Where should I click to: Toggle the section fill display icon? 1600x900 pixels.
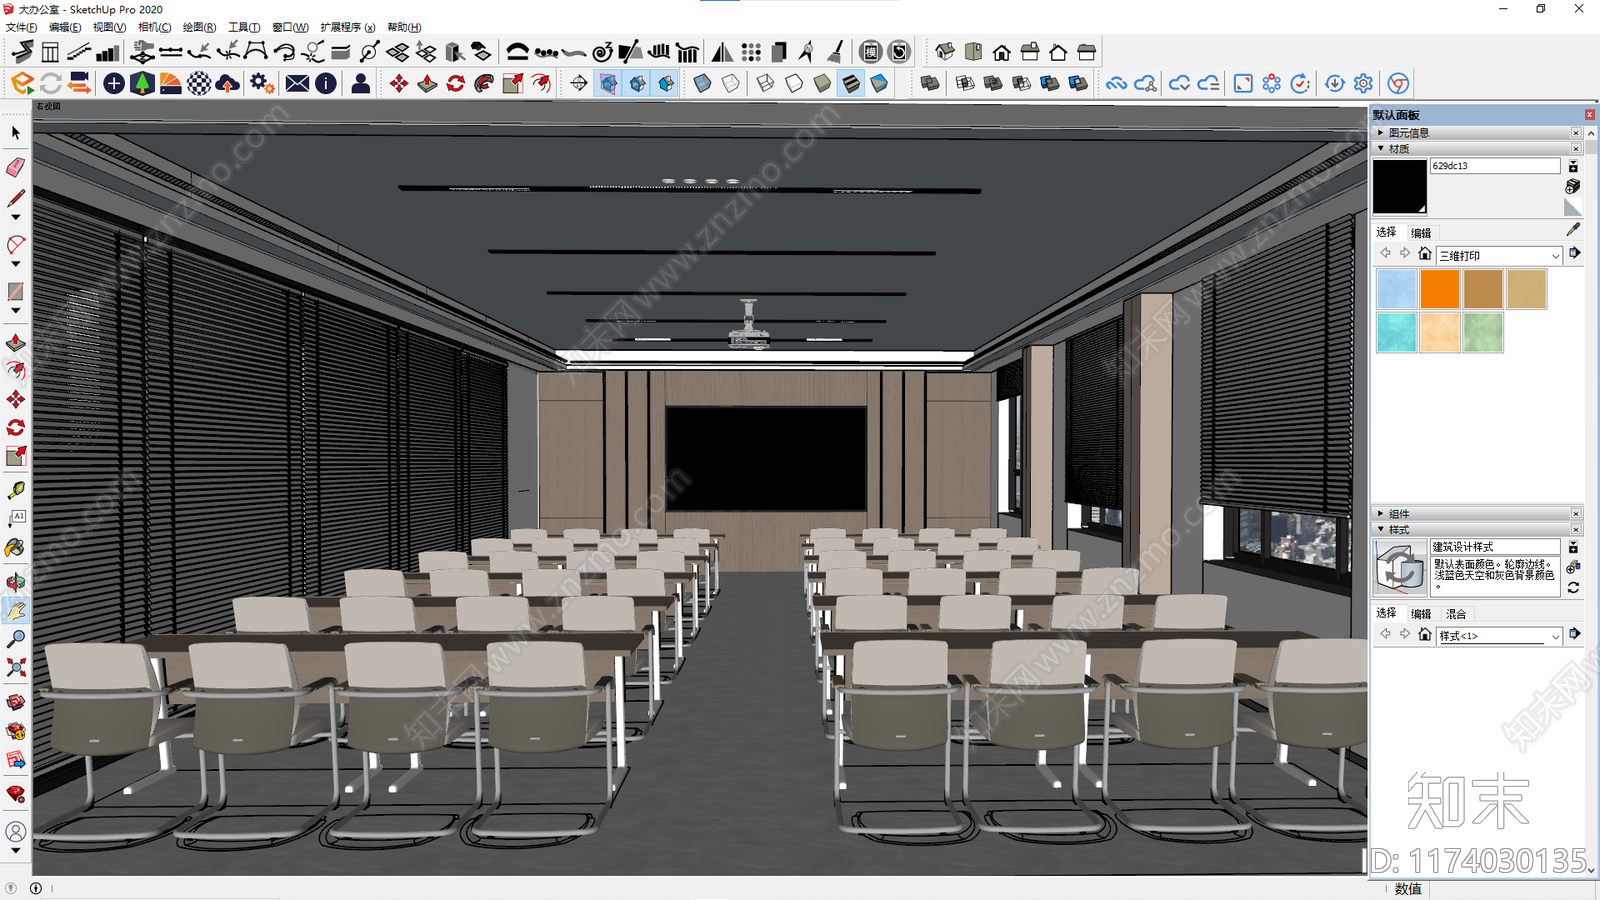click(x=666, y=83)
